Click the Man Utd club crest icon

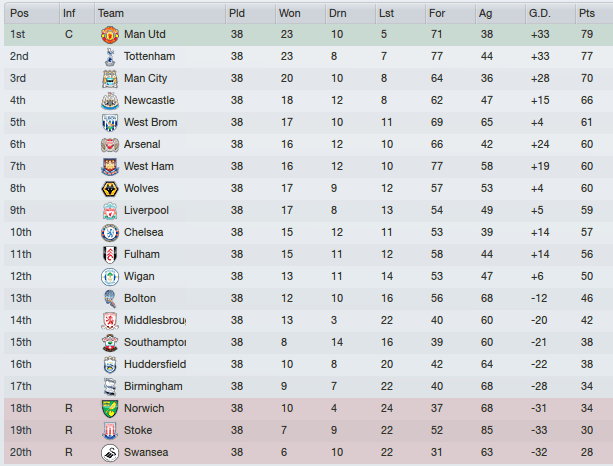pyautogui.click(x=109, y=35)
